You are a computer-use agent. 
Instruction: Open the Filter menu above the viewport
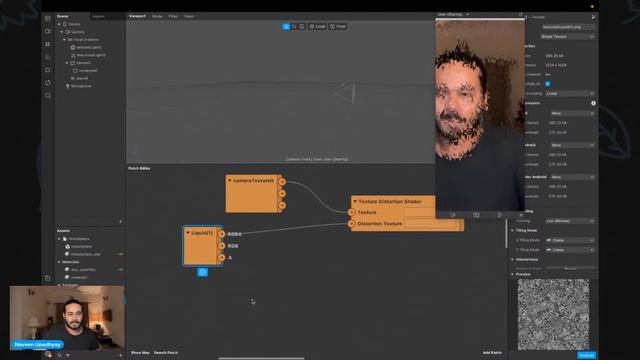173,16
